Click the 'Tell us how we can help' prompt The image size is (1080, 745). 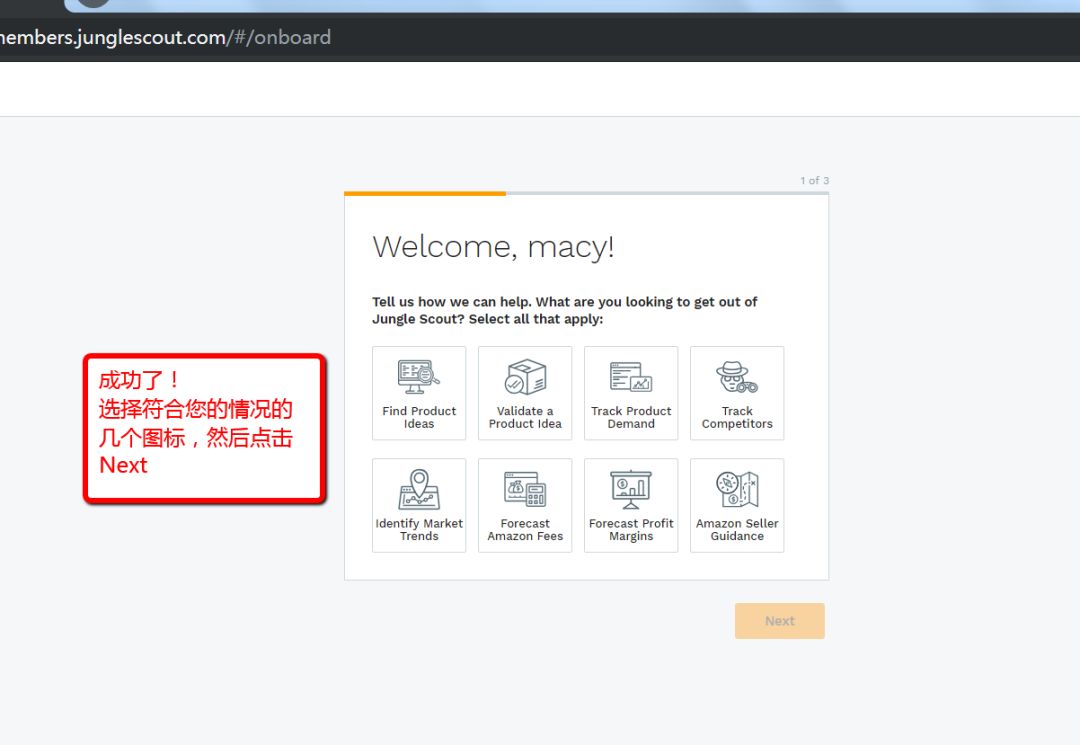(565, 311)
